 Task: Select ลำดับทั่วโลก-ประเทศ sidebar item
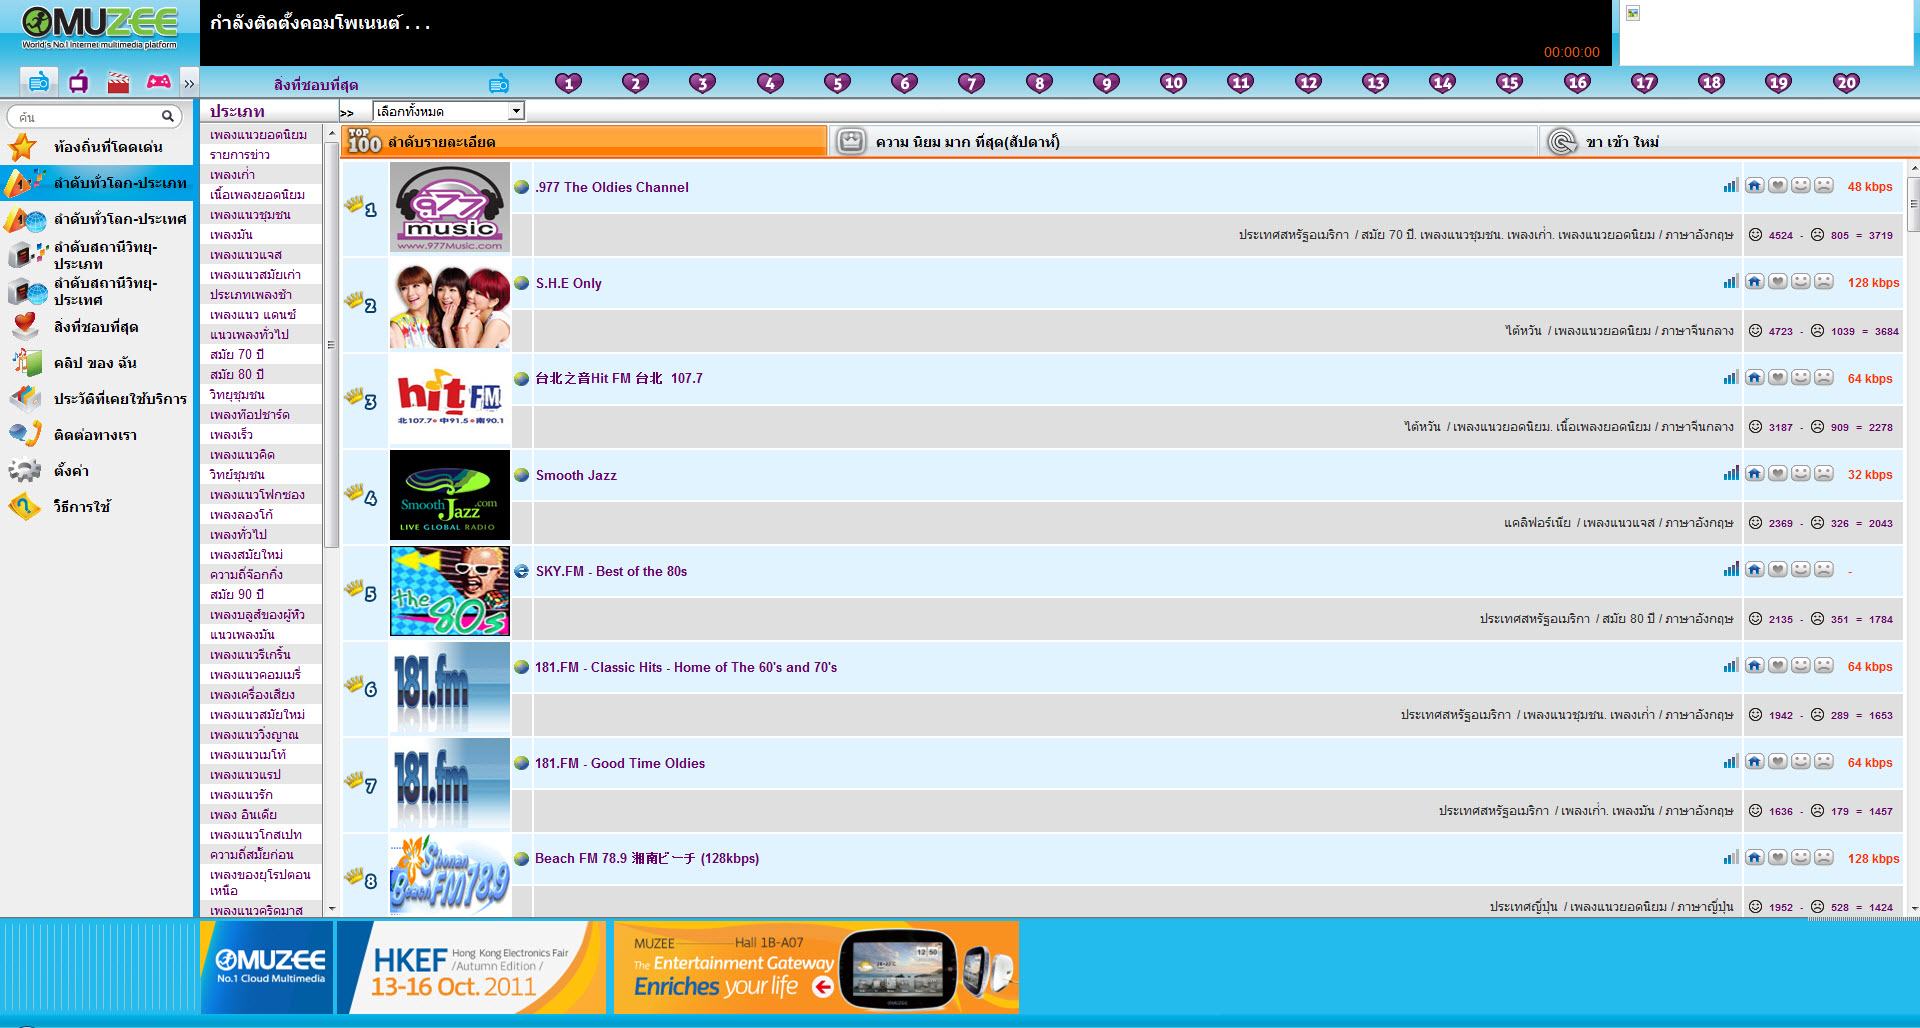96,219
